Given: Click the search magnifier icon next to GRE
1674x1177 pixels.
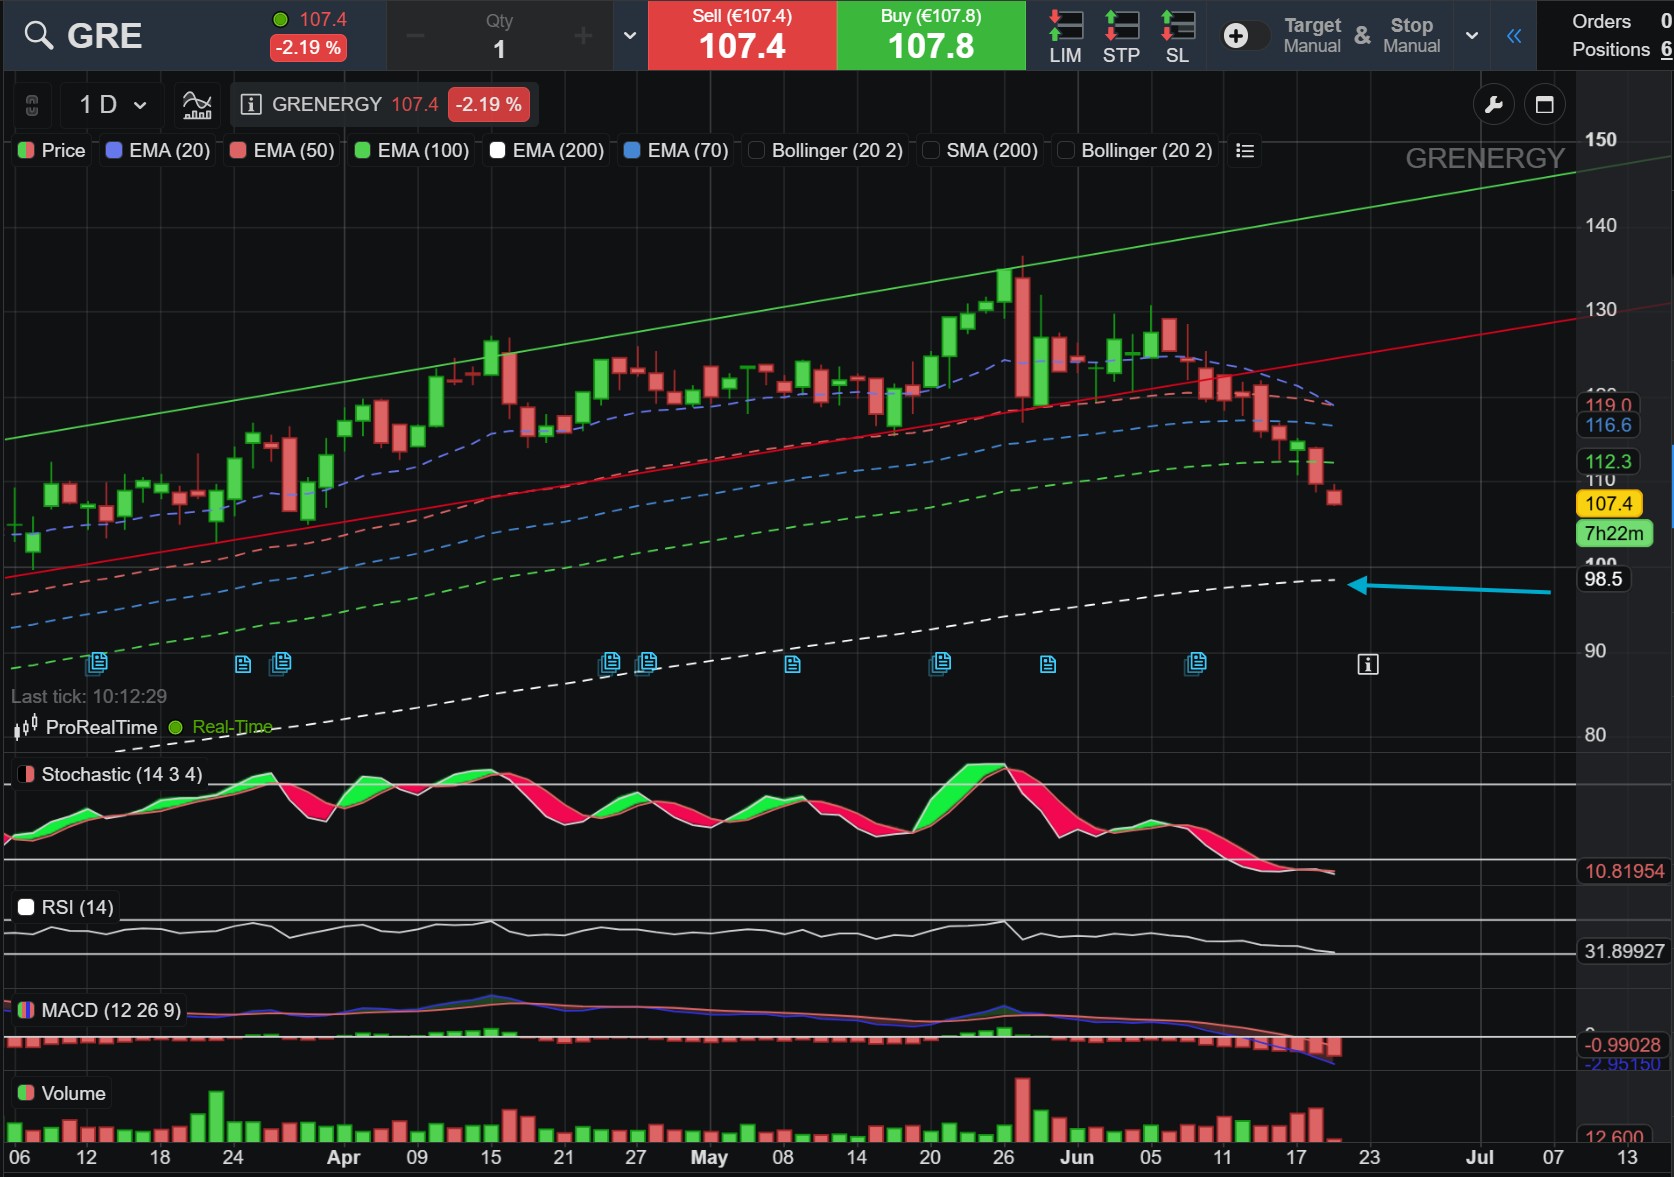Looking at the screenshot, I should click(x=39, y=36).
